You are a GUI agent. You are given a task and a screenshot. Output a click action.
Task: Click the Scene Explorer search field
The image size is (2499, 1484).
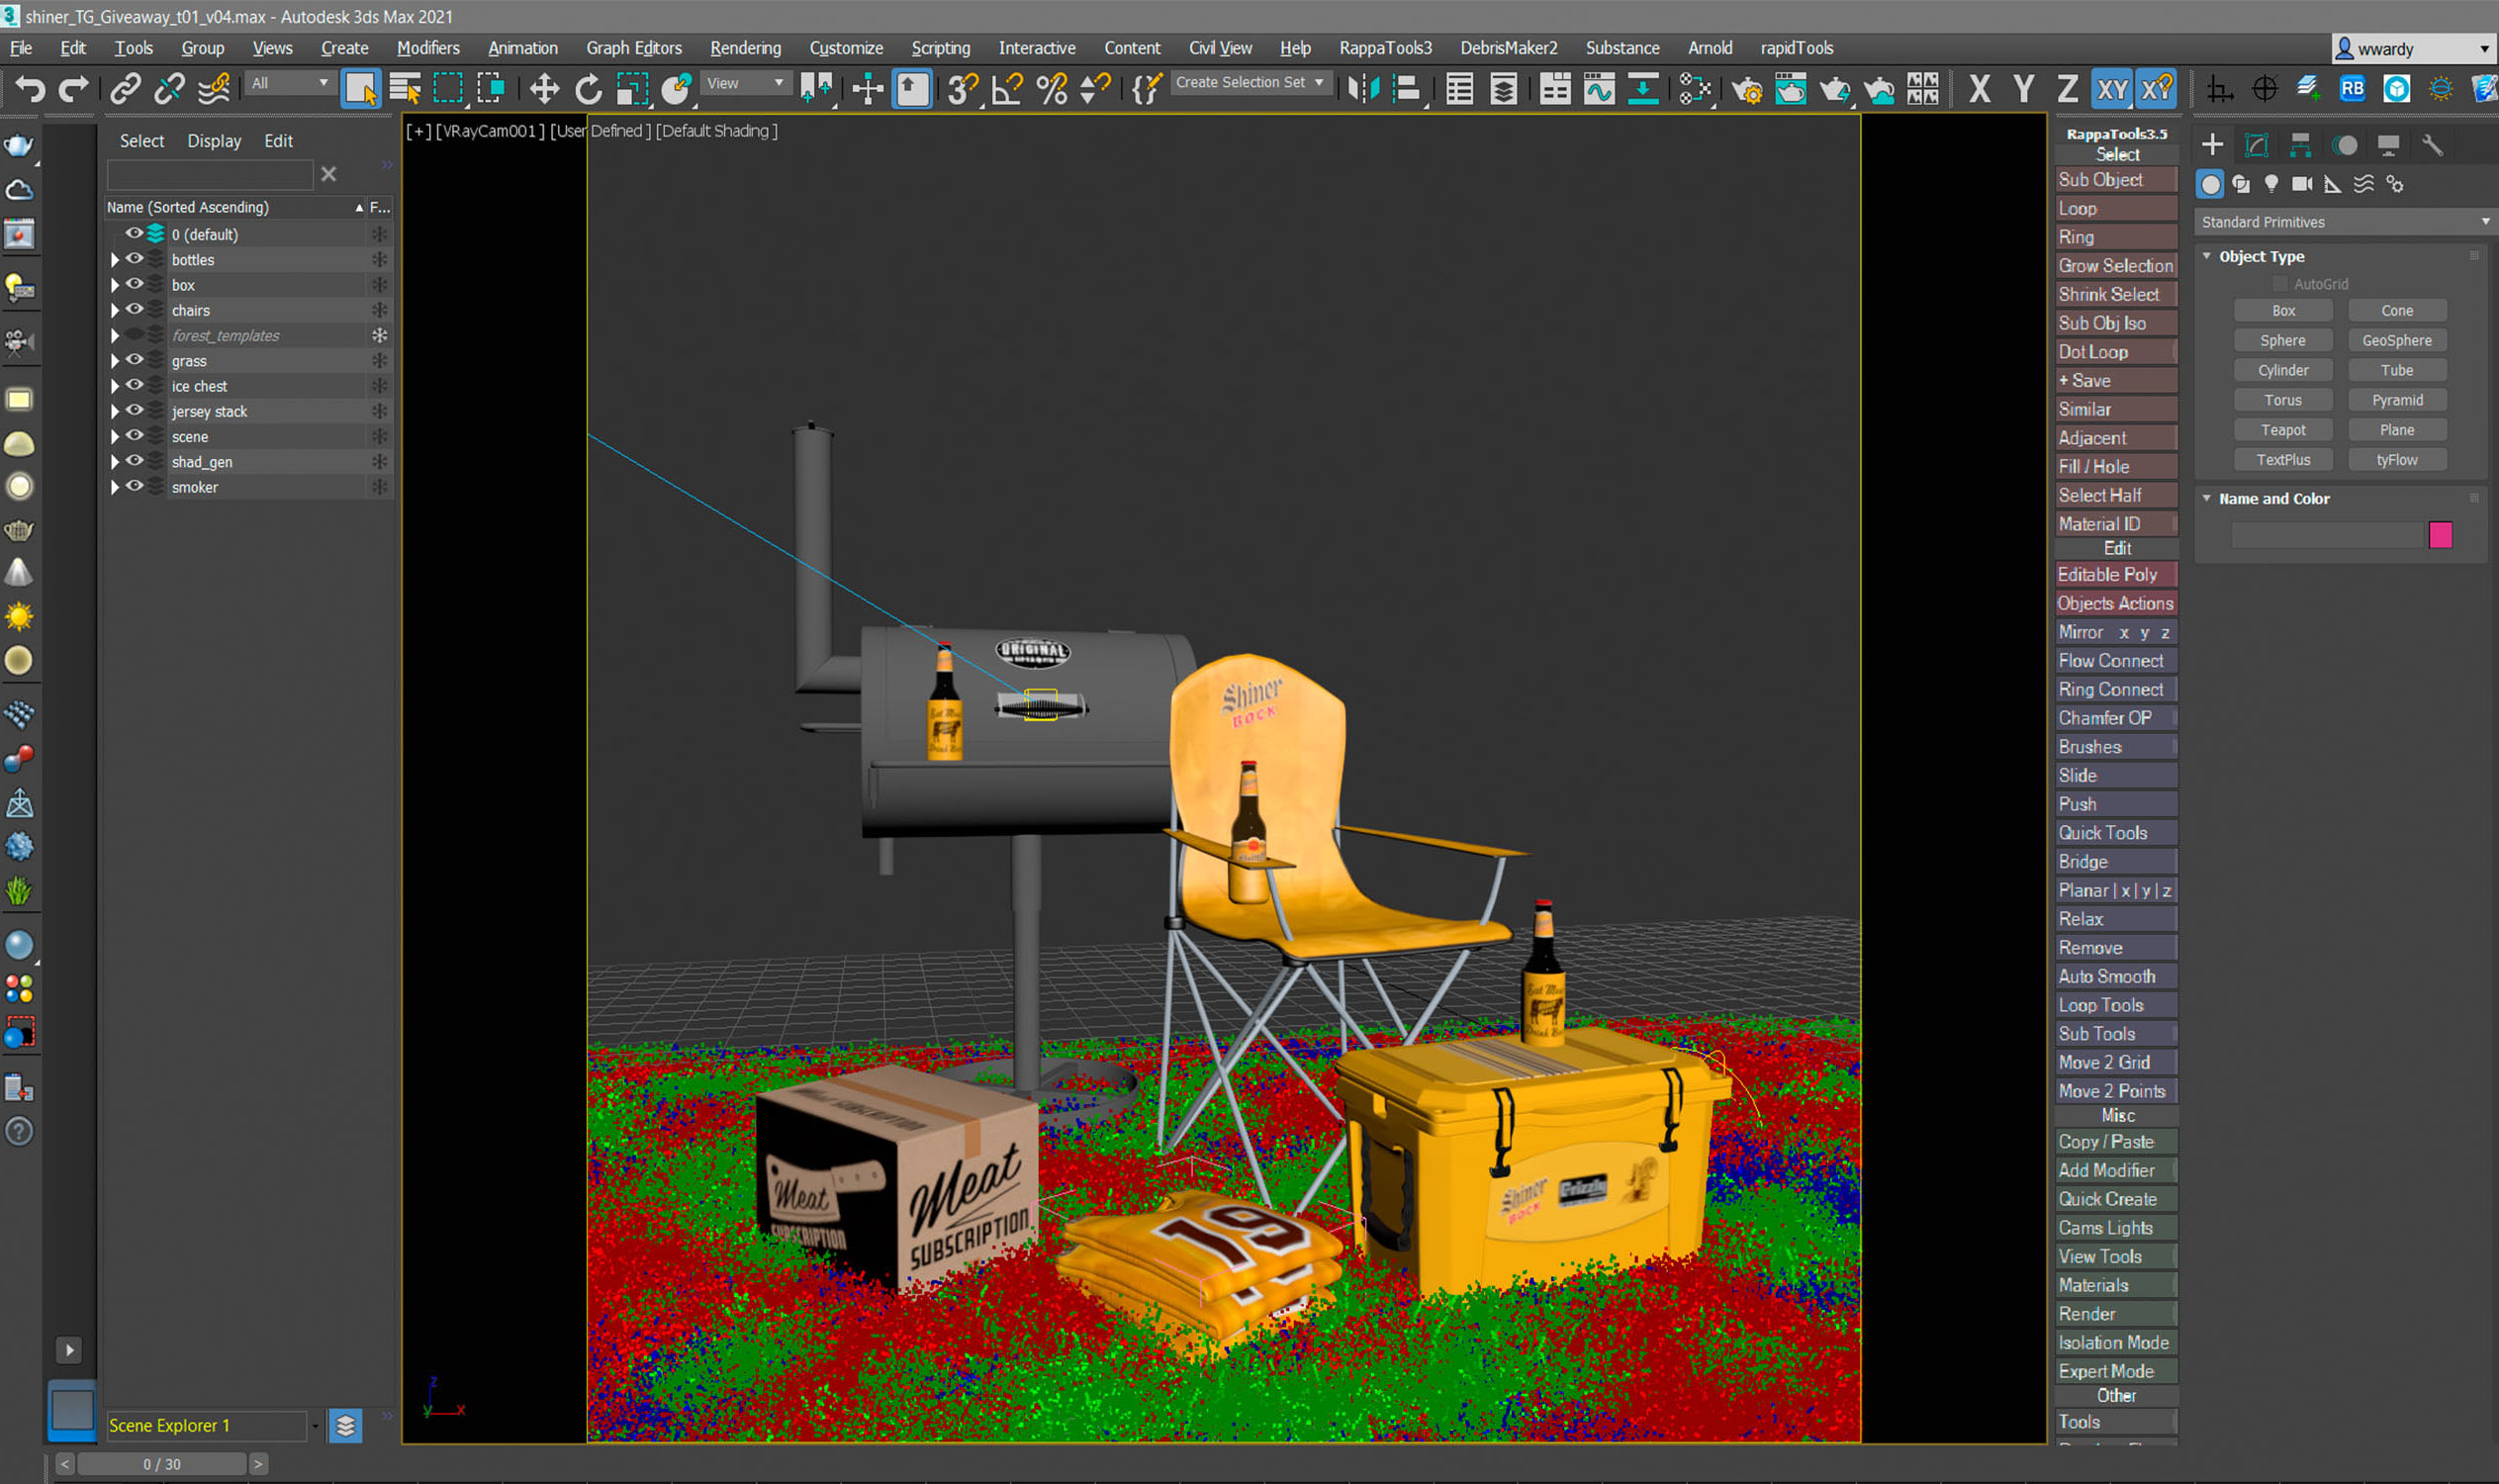pos(210,175)
